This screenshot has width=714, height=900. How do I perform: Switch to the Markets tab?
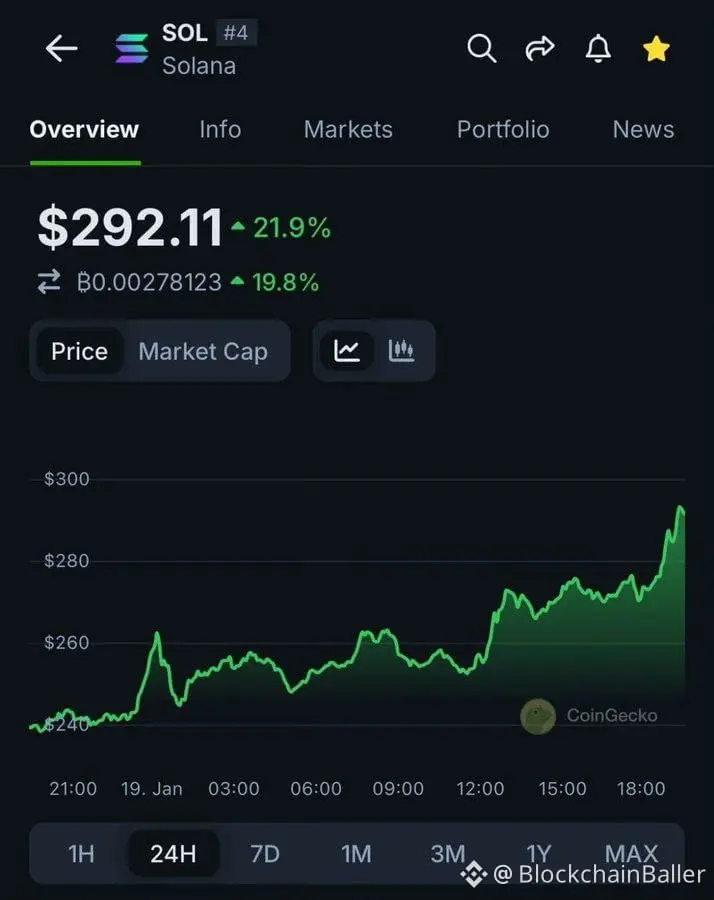point(348,129)
